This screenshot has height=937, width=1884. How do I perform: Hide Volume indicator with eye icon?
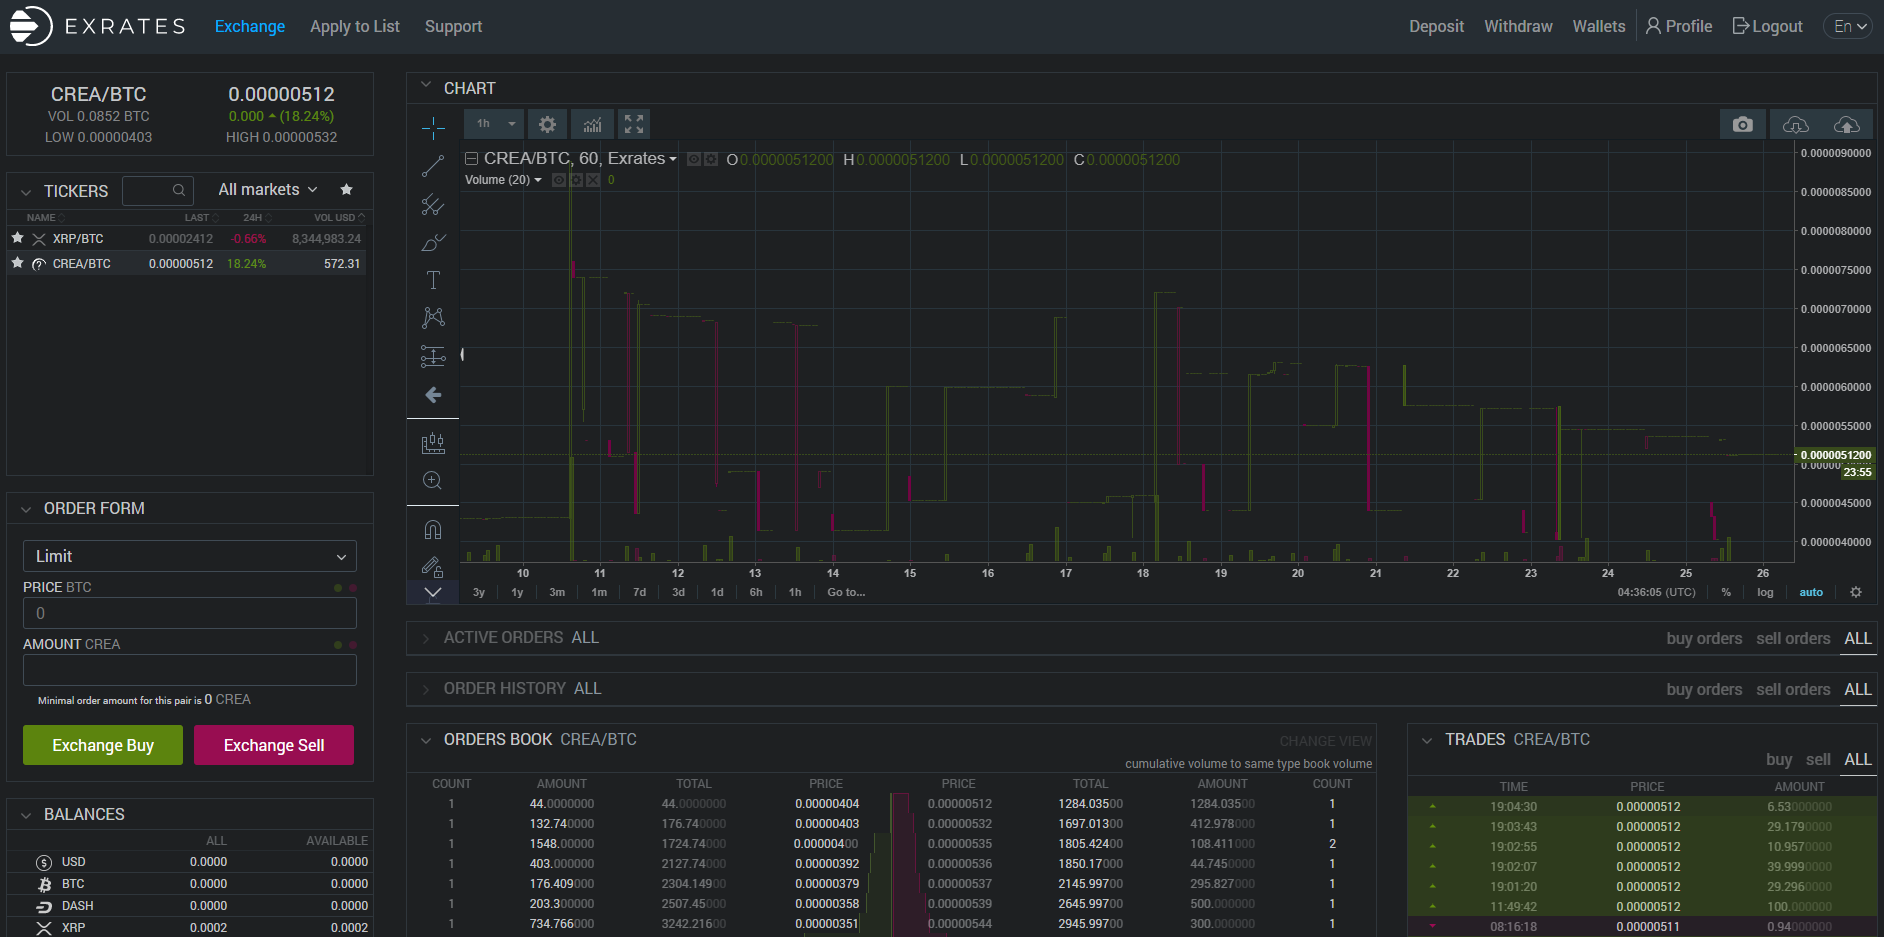(559, 180)
